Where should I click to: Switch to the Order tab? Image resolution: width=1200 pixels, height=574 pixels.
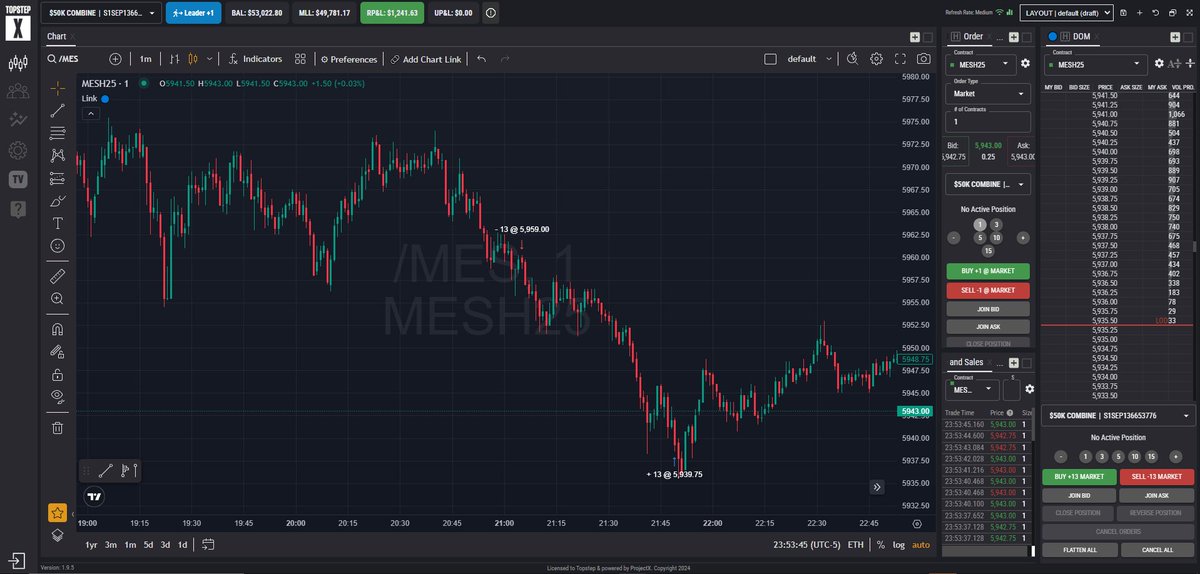973,36
